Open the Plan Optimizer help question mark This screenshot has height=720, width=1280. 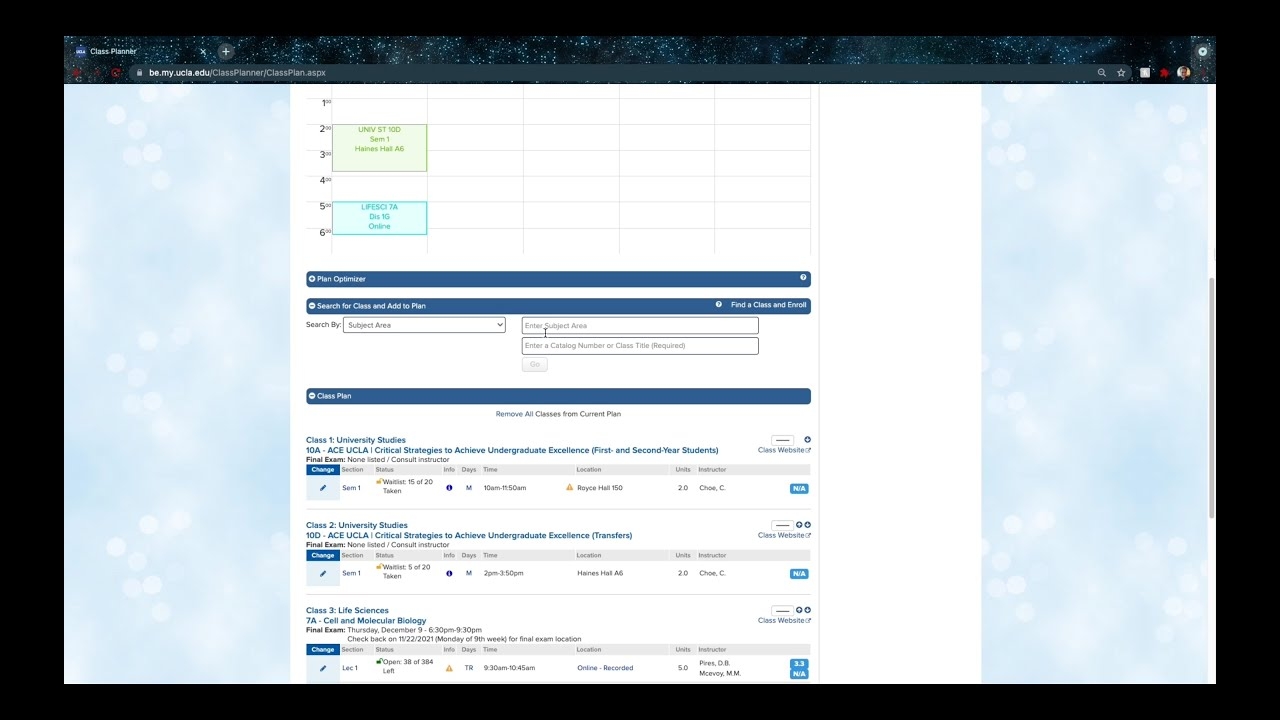click(x=803, y=278)
